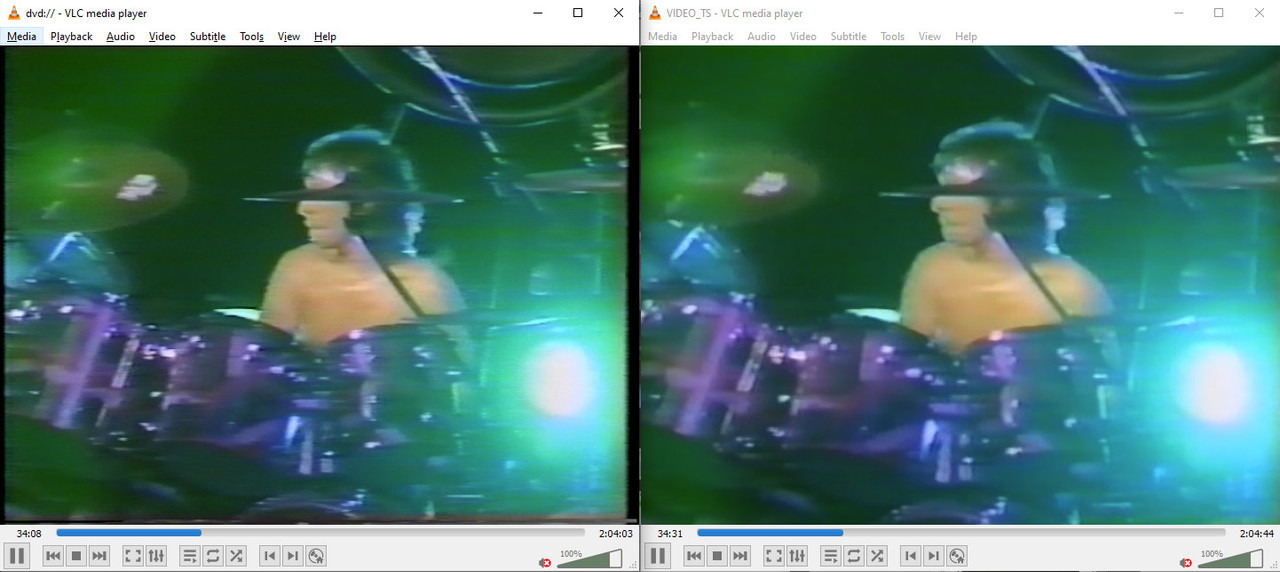
Task: Go to previous chapter in VIDEO_TS window
Action: tap(910, 556)
